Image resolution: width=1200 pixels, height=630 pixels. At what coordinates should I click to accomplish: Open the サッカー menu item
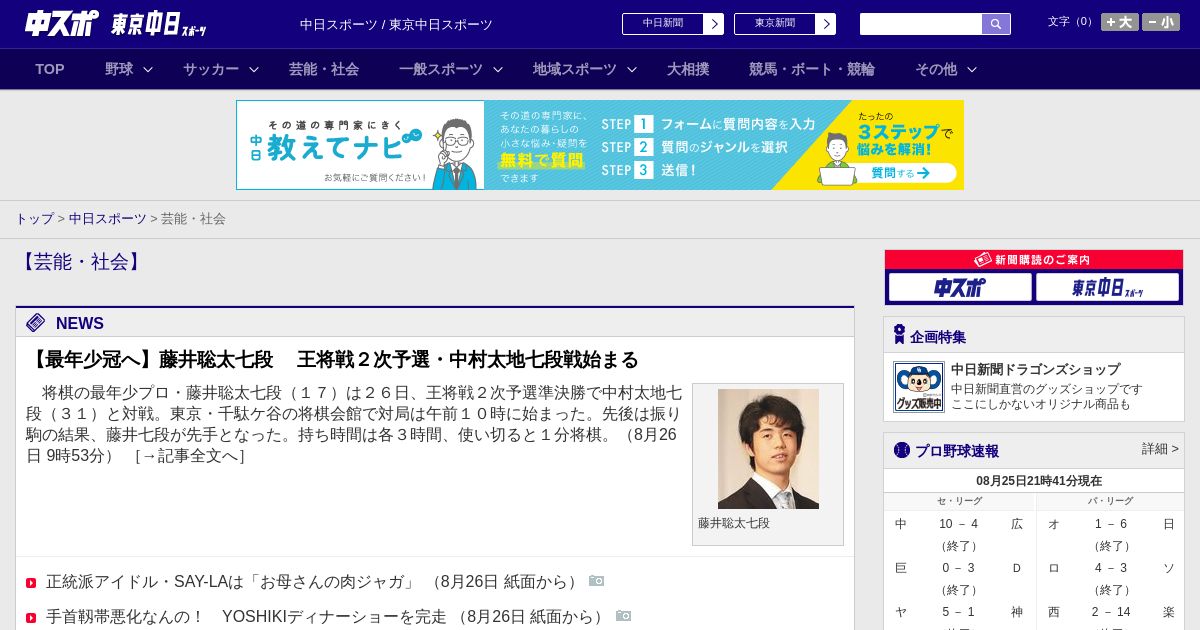211,69
